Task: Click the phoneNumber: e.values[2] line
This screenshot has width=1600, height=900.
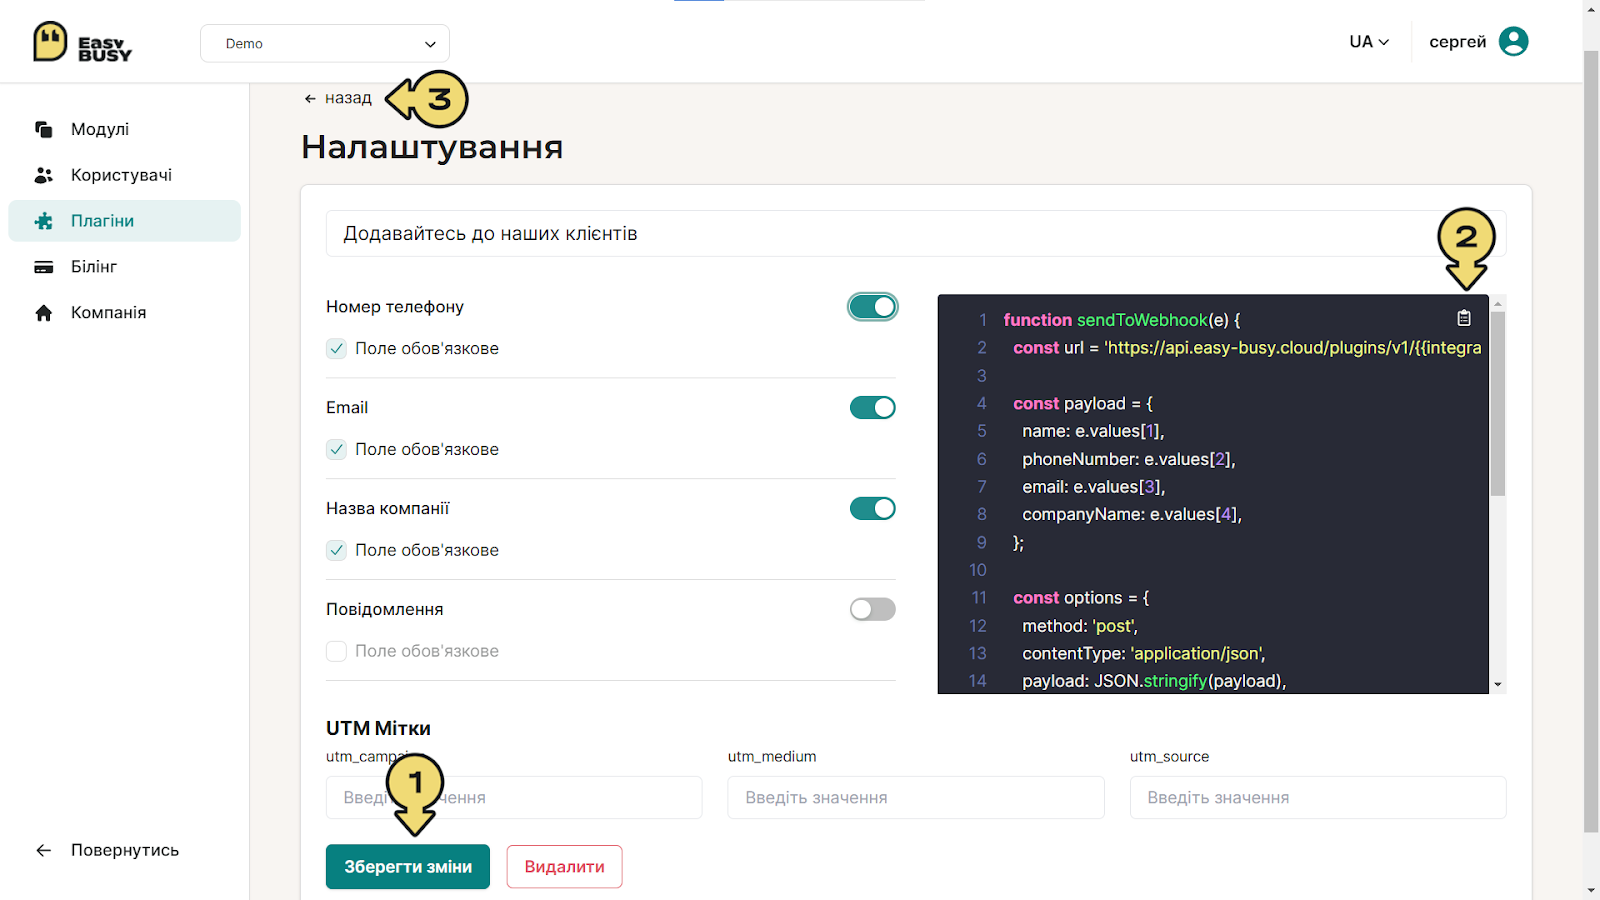Action: pyautogui.click(x=1129, y=459)
